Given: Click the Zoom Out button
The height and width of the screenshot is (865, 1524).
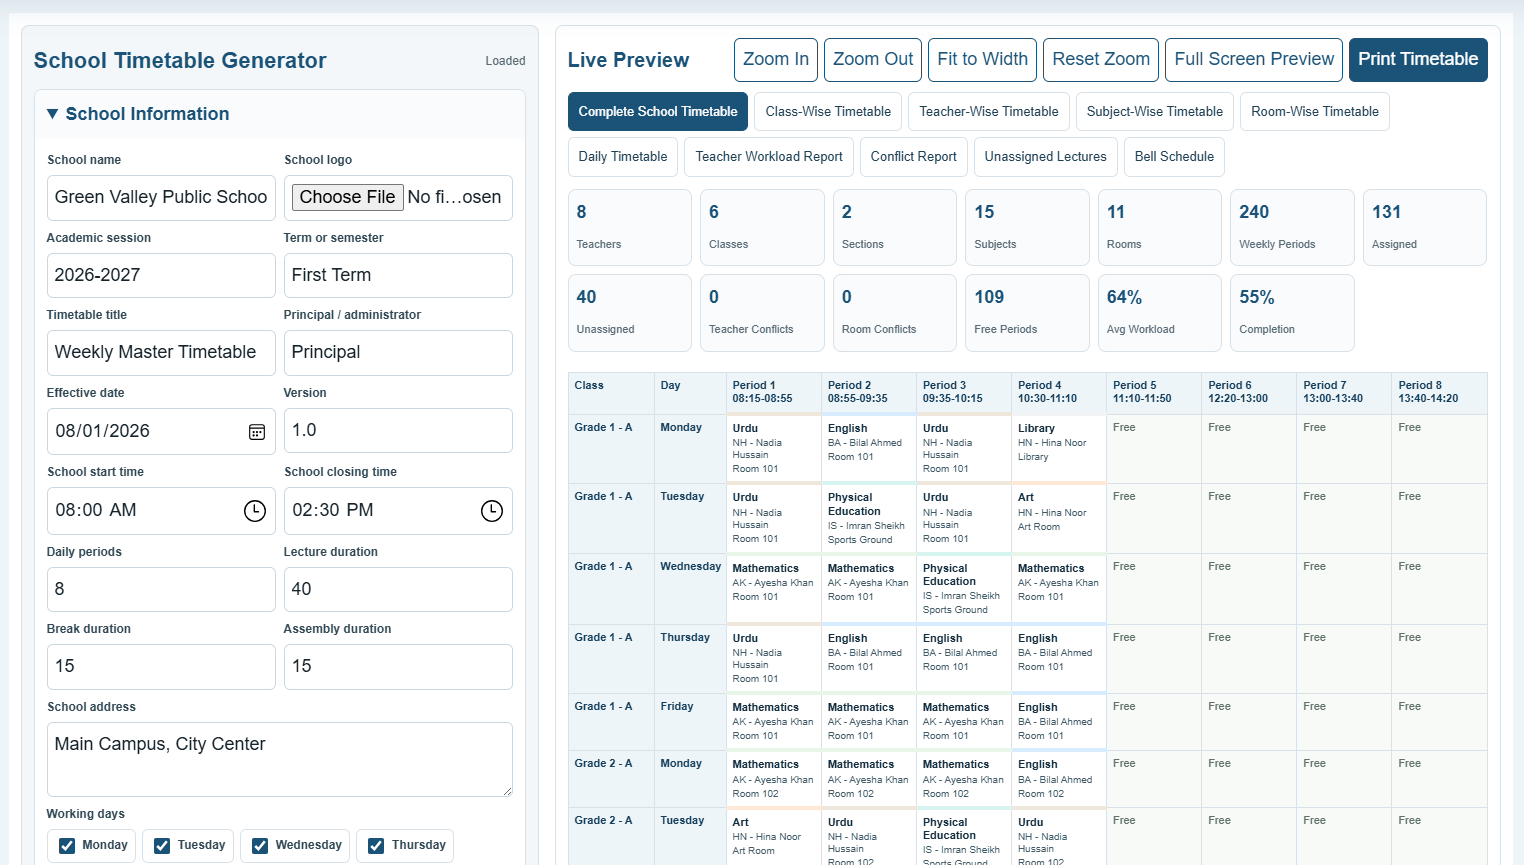Looking at the screenshot, I should pyautogui.click(x=873, y=60).
